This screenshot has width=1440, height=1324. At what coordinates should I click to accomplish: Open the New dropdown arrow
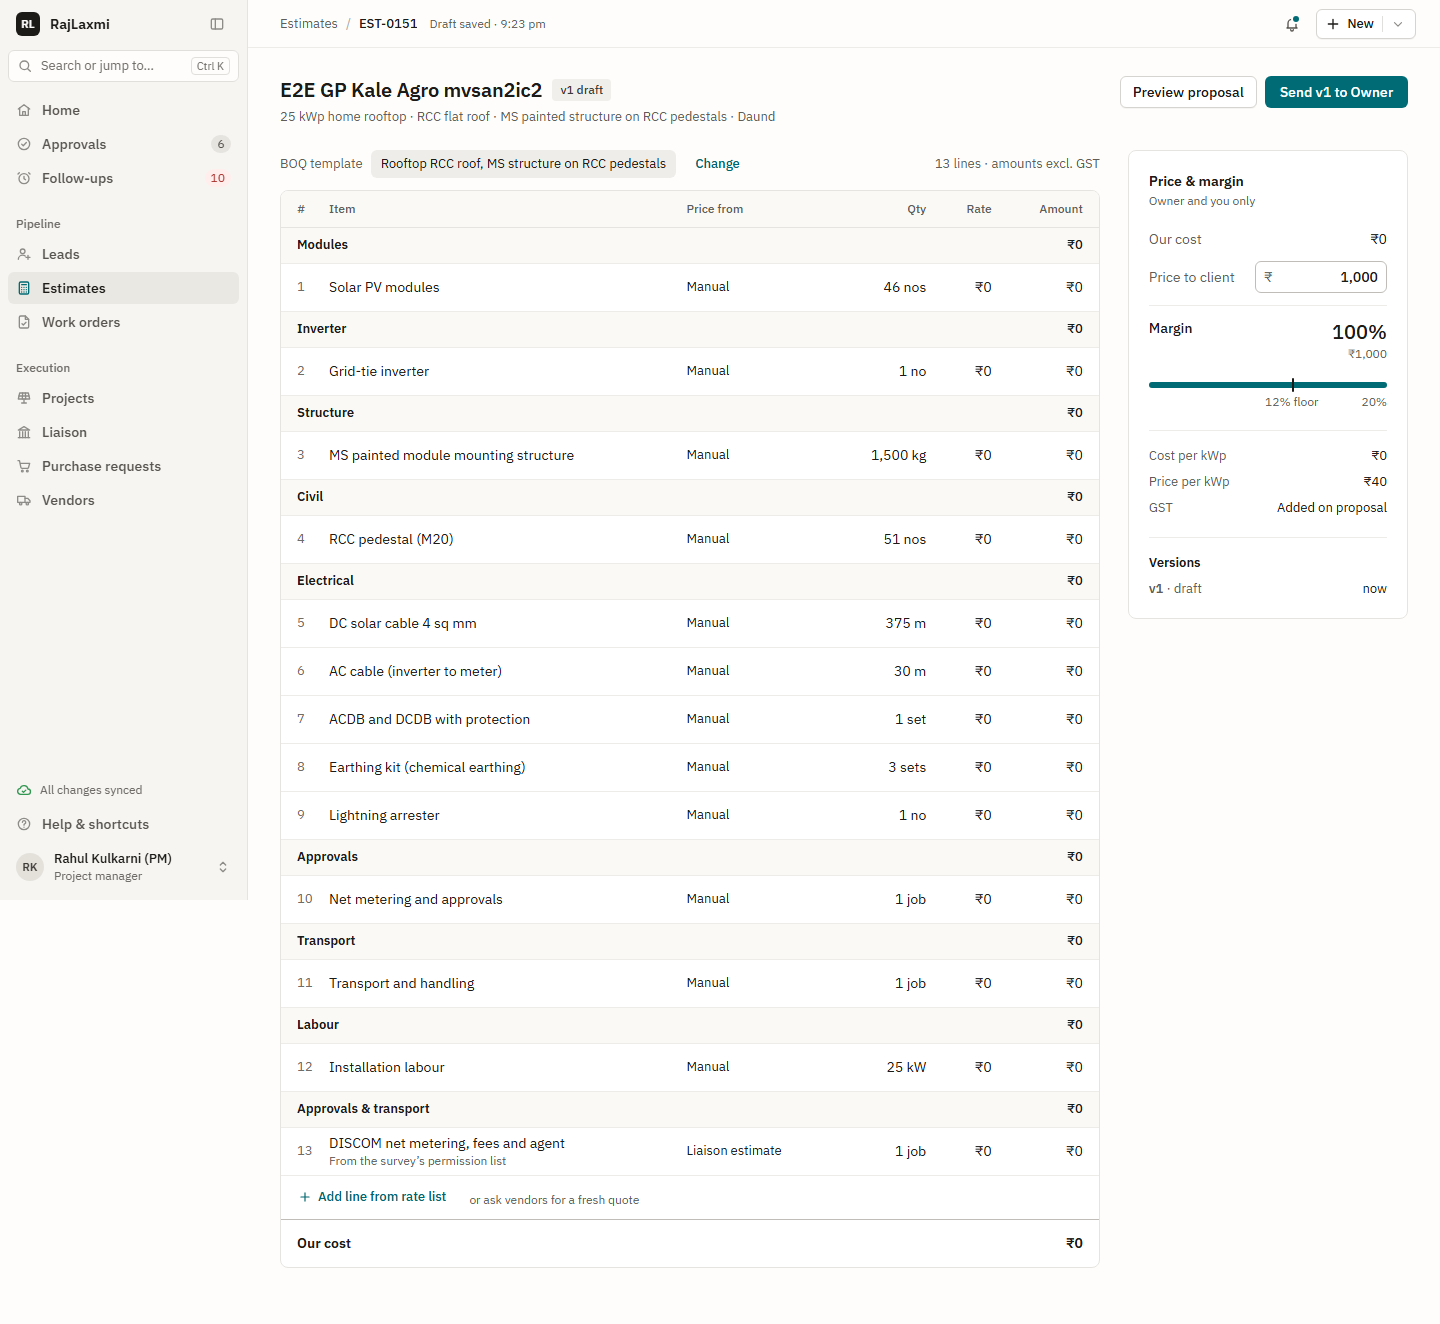[x=1398, y=24]
